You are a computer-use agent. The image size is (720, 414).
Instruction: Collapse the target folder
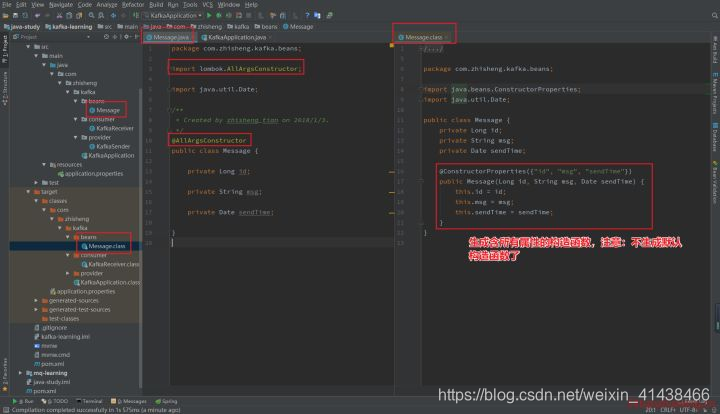pyautogui.click(x=28, y=192)
